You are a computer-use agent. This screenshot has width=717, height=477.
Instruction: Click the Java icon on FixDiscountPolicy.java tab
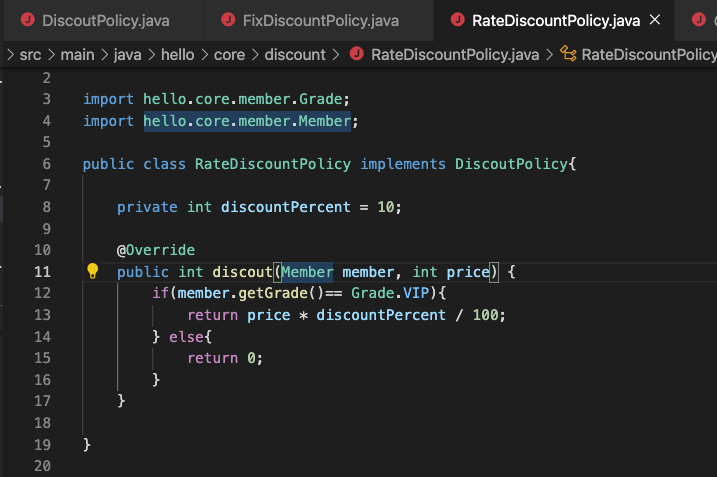click(228, 20)
